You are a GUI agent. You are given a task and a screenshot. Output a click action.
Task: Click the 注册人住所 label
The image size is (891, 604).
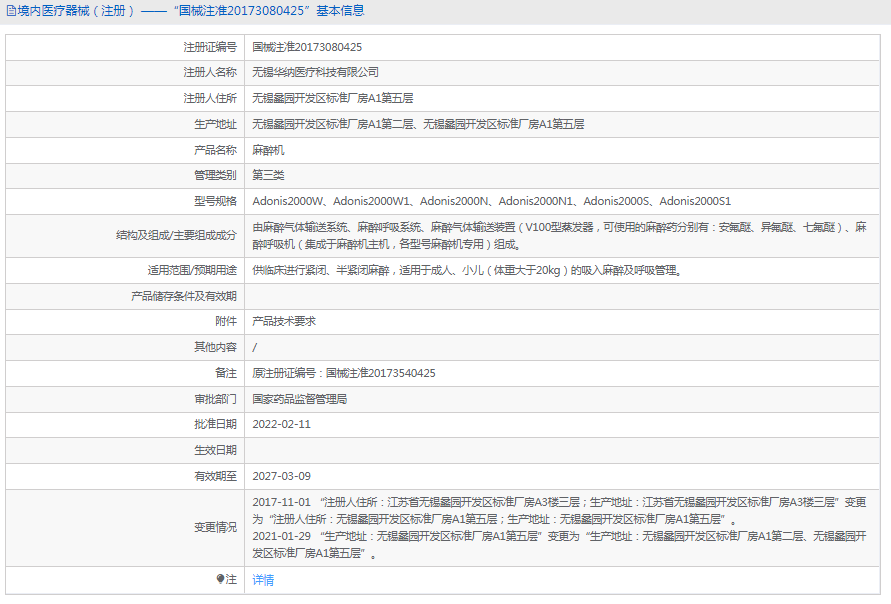(210, 98)
